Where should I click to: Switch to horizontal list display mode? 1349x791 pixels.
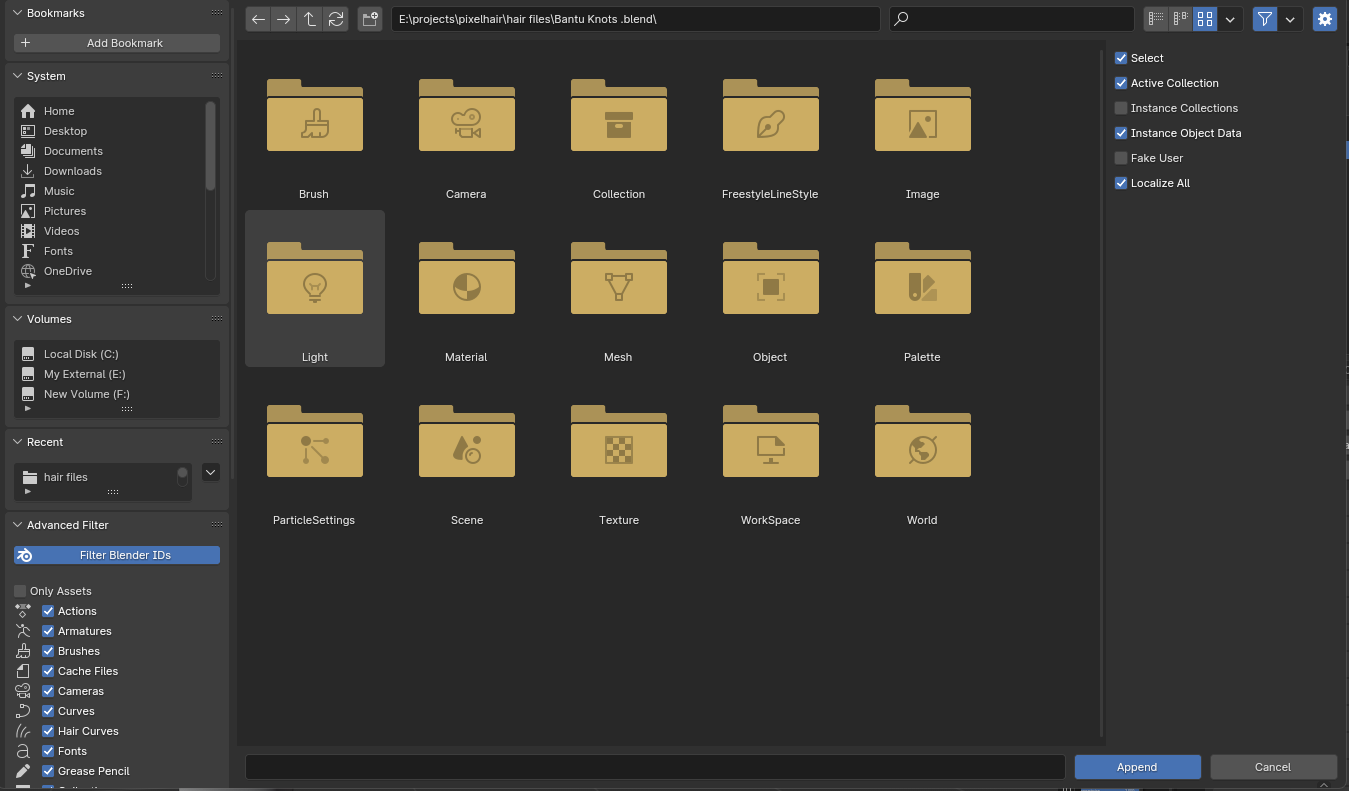tap(1180, 19)
